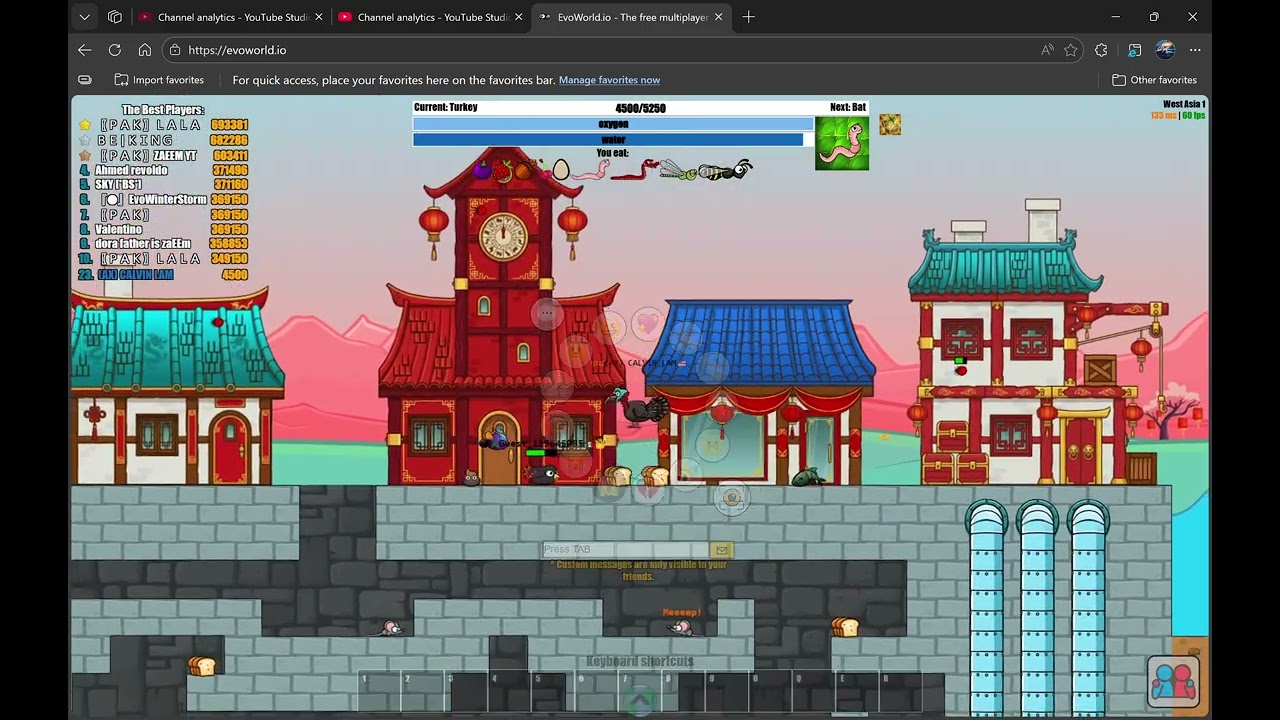This screenshot has width=1280, height=720.
Task: Click CALVIN LAM rank 23 entry
Action: pos(164,274)
